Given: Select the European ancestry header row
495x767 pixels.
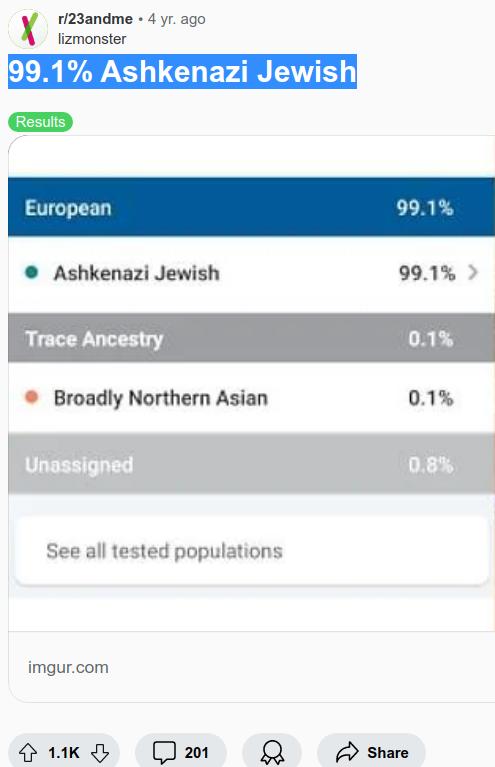Looking at the screenshot, I should [x=251, y=207].
